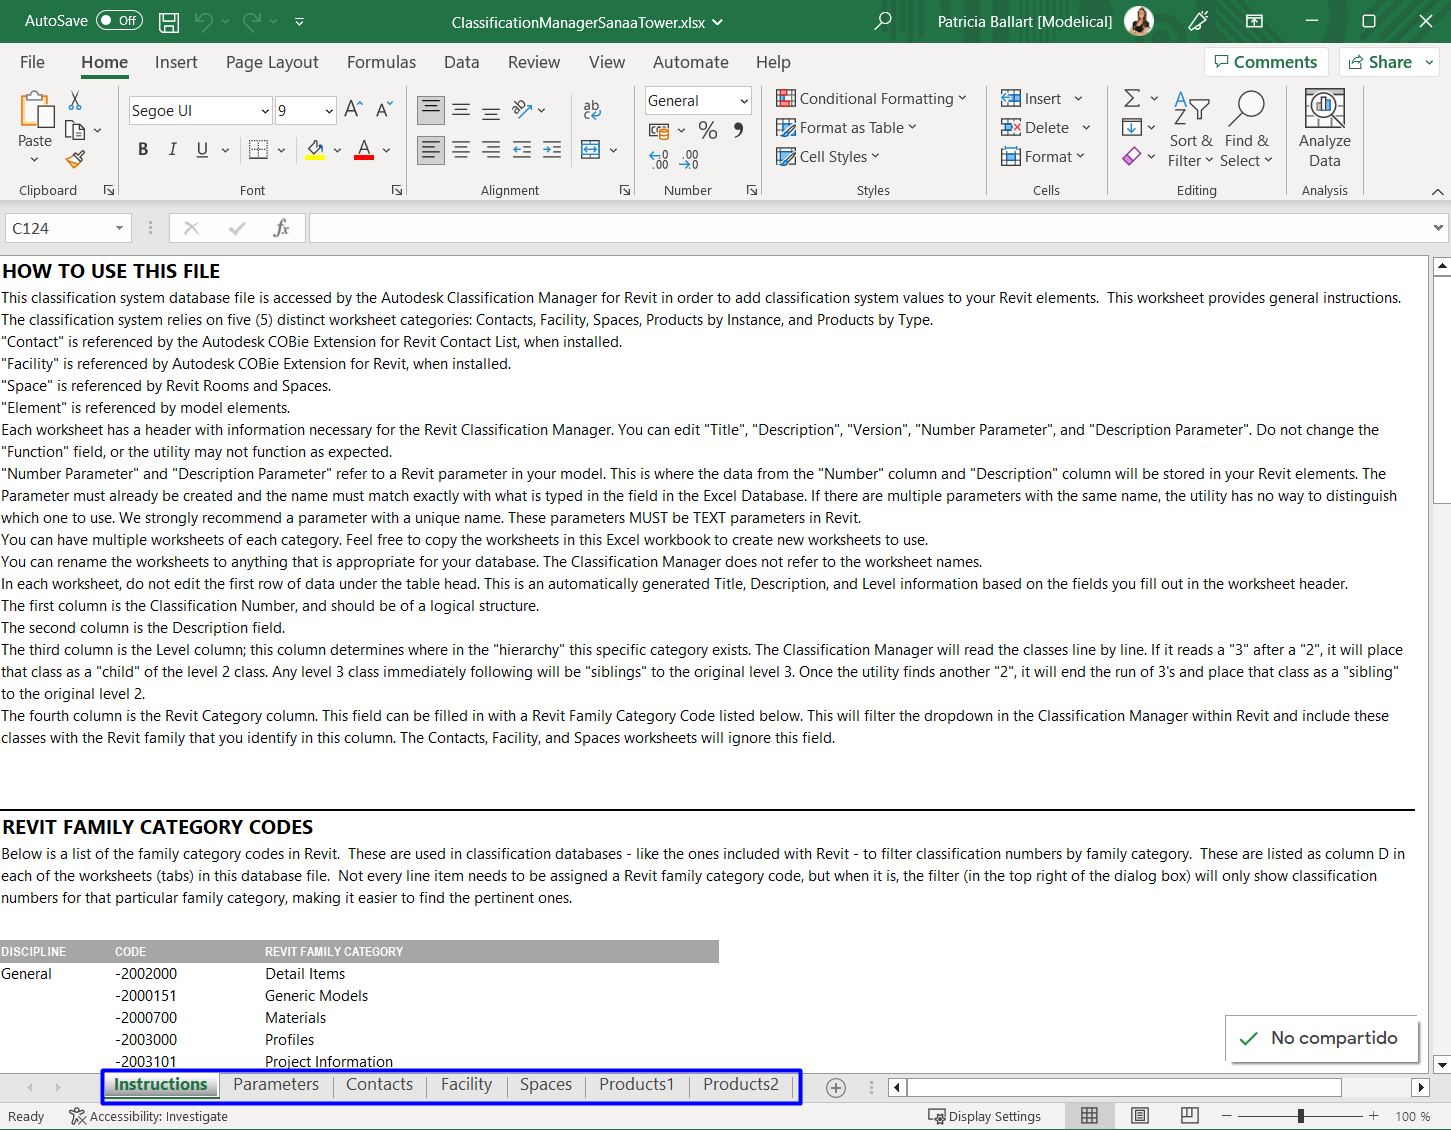Open the Comments pane
Screen dimensions: 1451x1130
pos(1266,62)
